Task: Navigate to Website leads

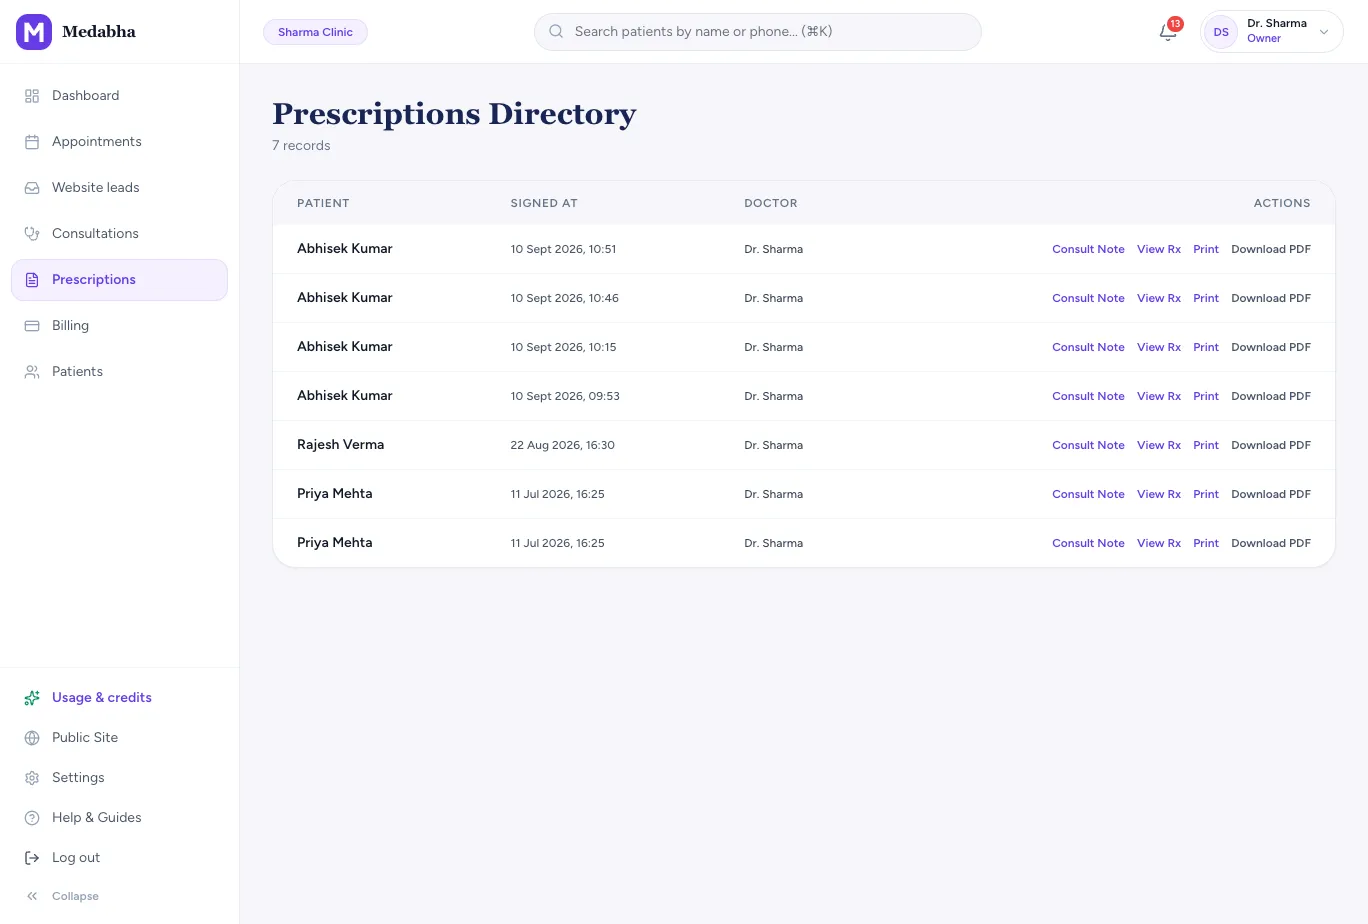Action: coord(119,188)
